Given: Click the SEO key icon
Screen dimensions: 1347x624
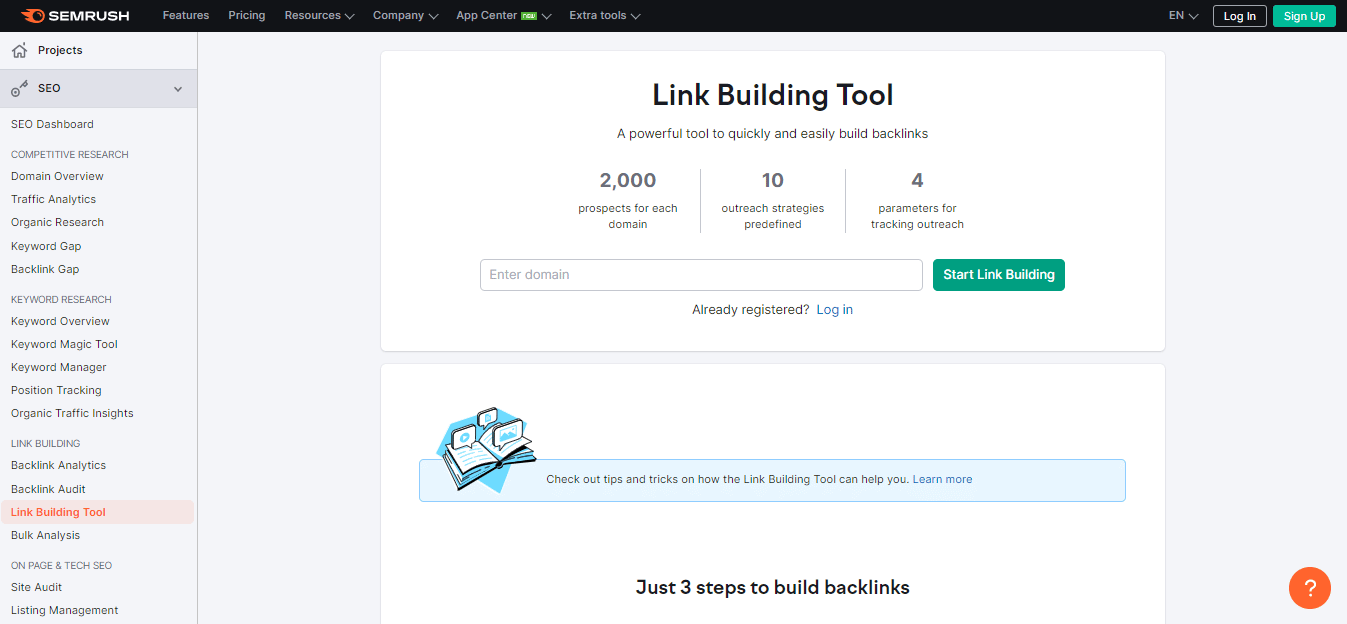Looking at the screenshot, I should [x=19, y=89].
